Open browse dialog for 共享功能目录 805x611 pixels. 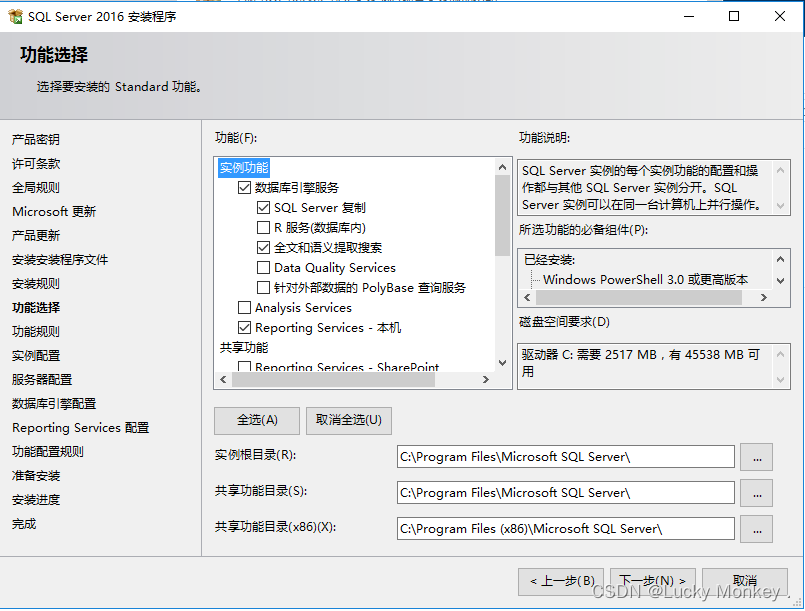pos(756,493)
